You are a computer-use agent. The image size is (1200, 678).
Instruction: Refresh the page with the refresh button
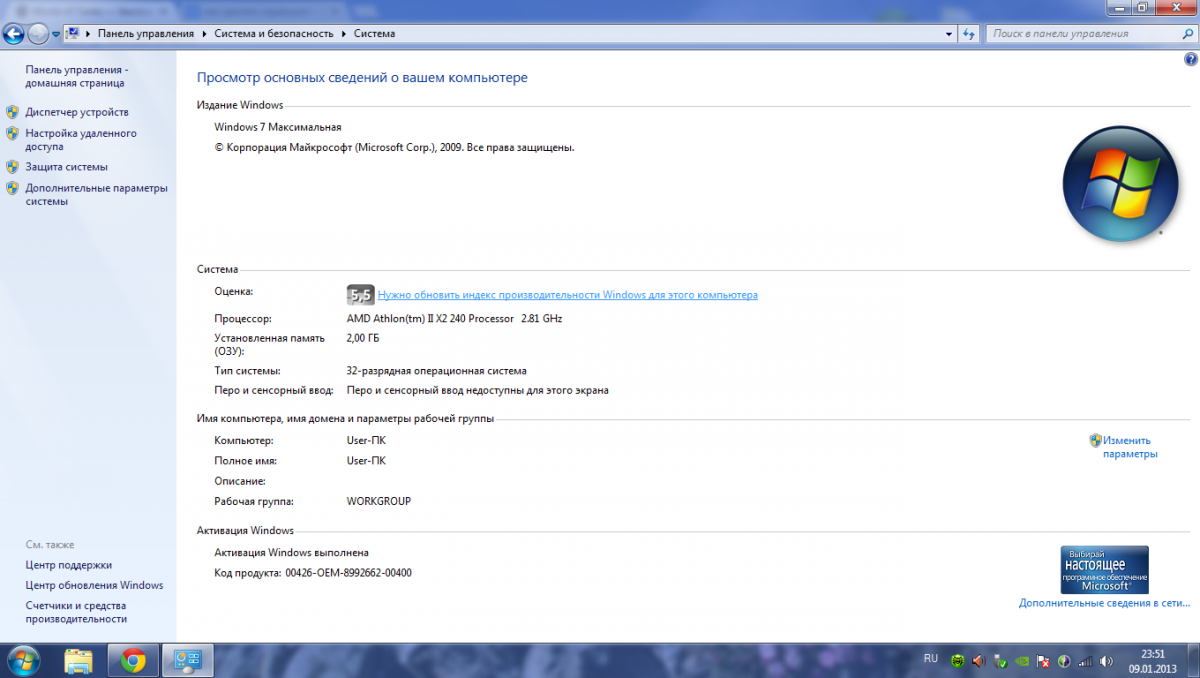coord(968,34)
